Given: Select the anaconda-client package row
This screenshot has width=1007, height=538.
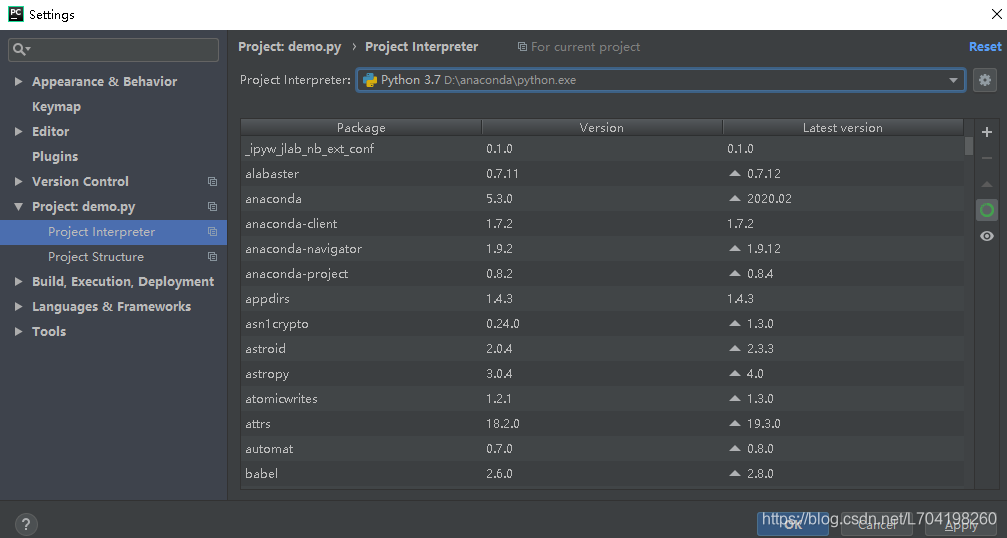Looking at the screenshot, I should [602, 223].
